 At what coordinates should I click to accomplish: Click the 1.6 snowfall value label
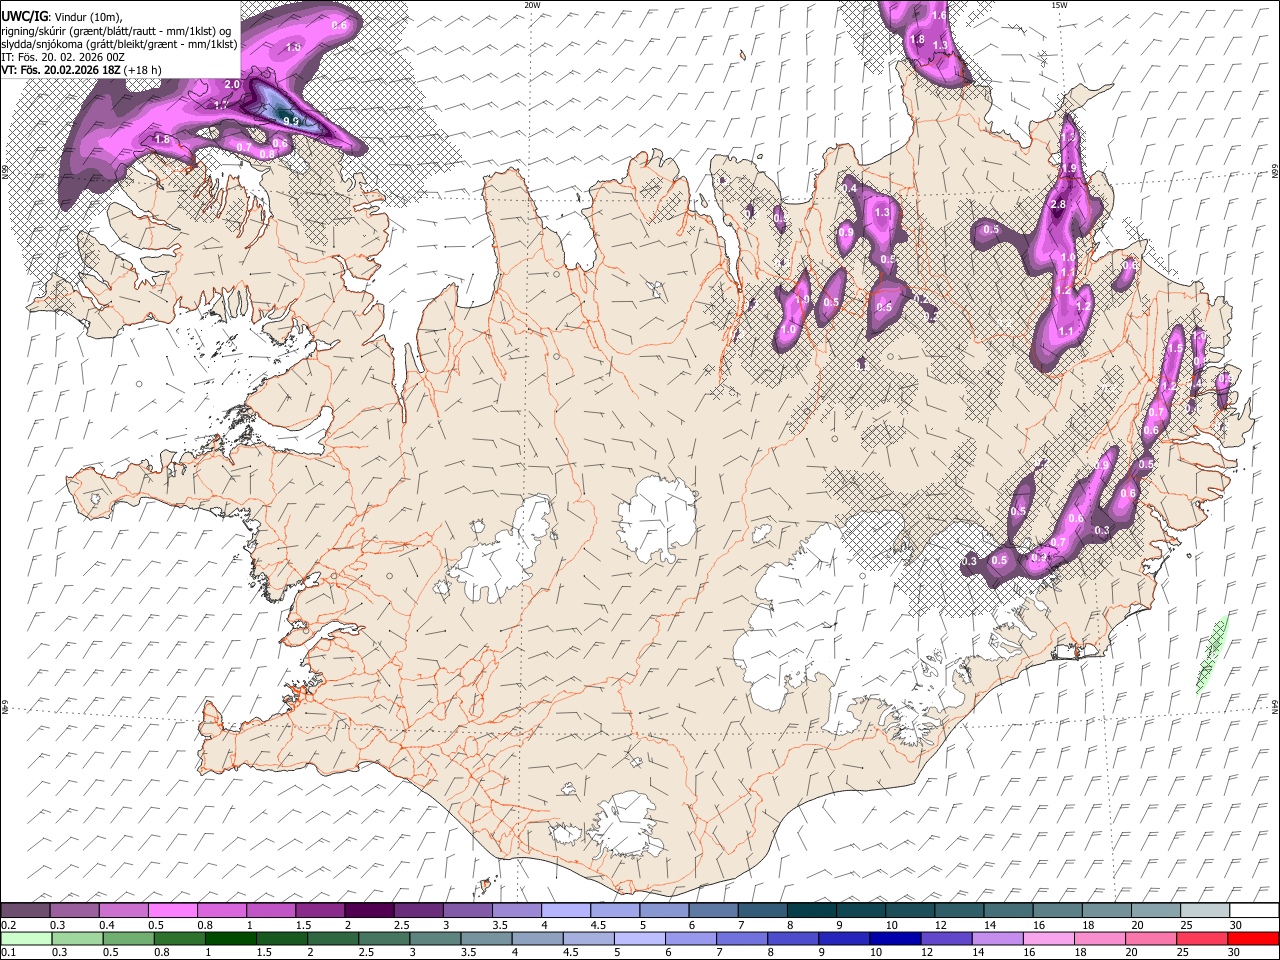(x=939, y=15)
